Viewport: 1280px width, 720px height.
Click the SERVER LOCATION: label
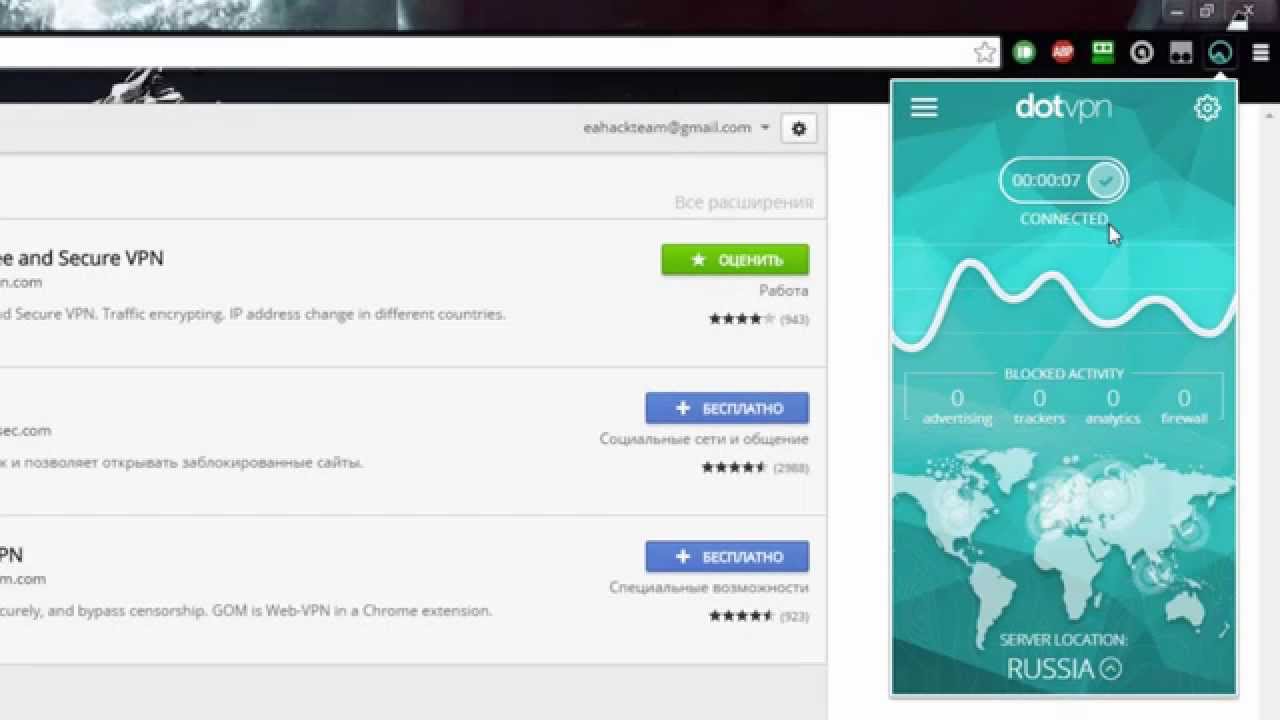point(1064,640)
